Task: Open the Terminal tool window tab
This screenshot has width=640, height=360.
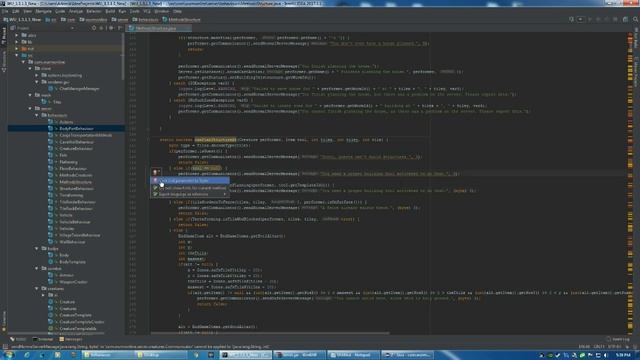Action: [x=43, y=339]
